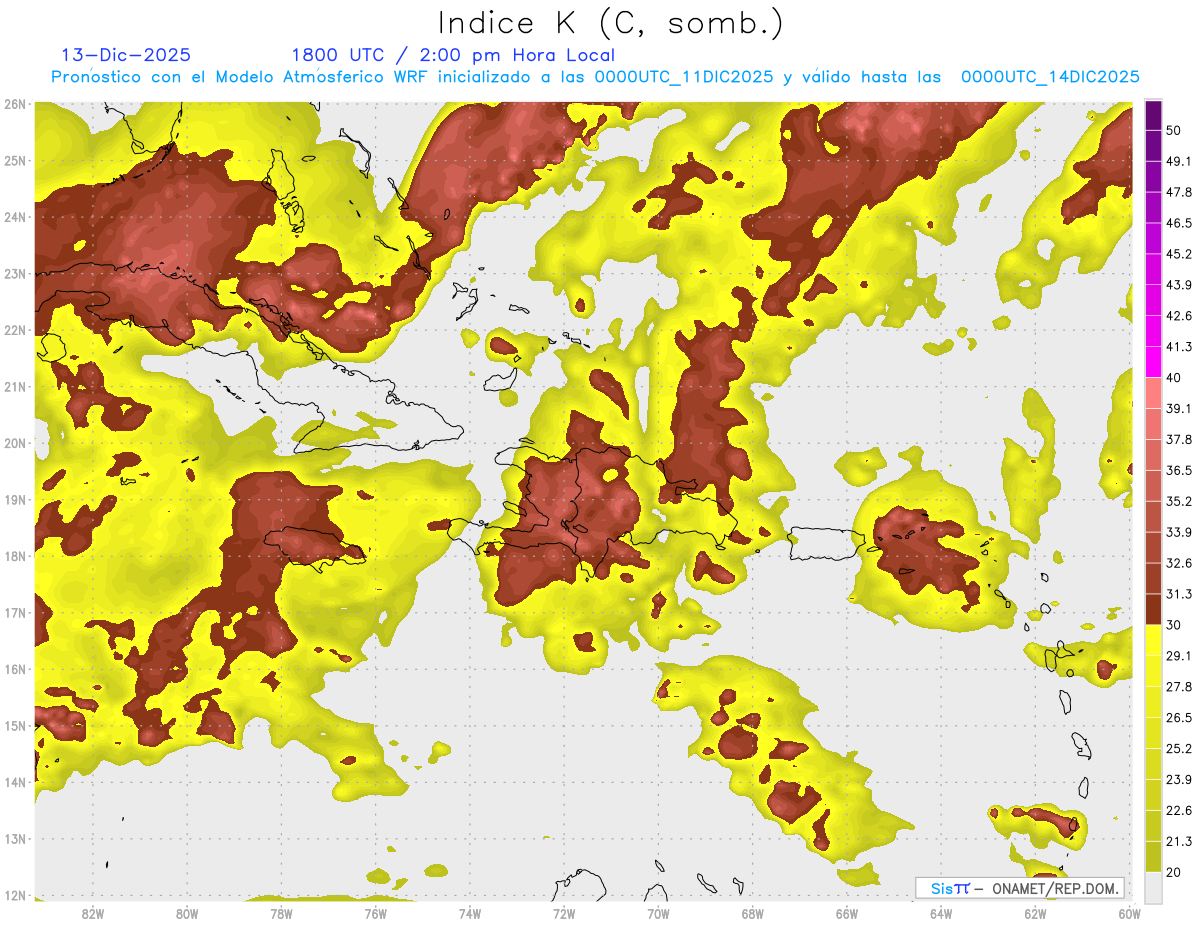
Task: Click the '35.2' color bar value
Action: [1179, 501]
